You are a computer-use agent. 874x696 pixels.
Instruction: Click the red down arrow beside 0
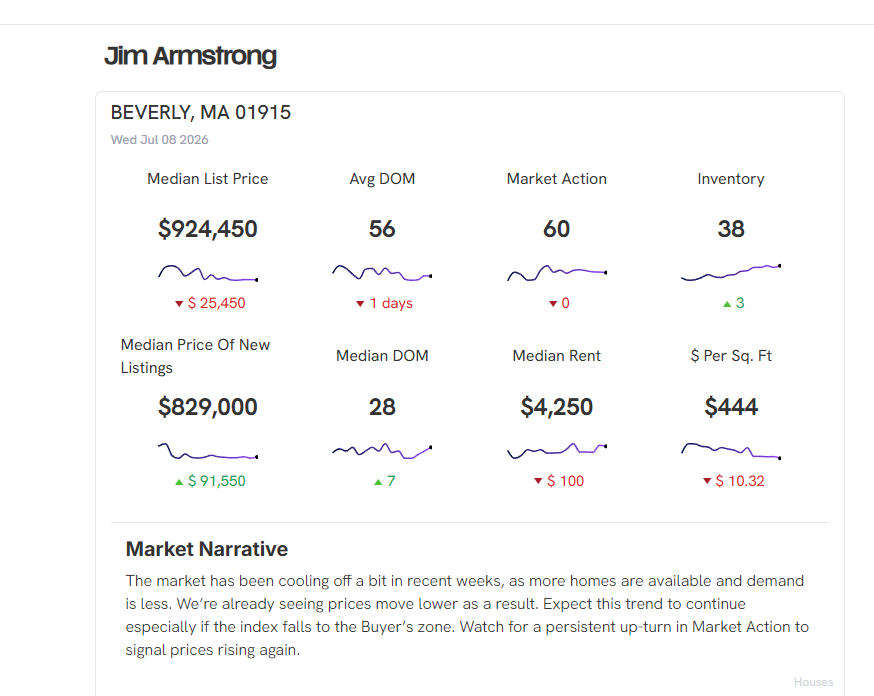553,304
